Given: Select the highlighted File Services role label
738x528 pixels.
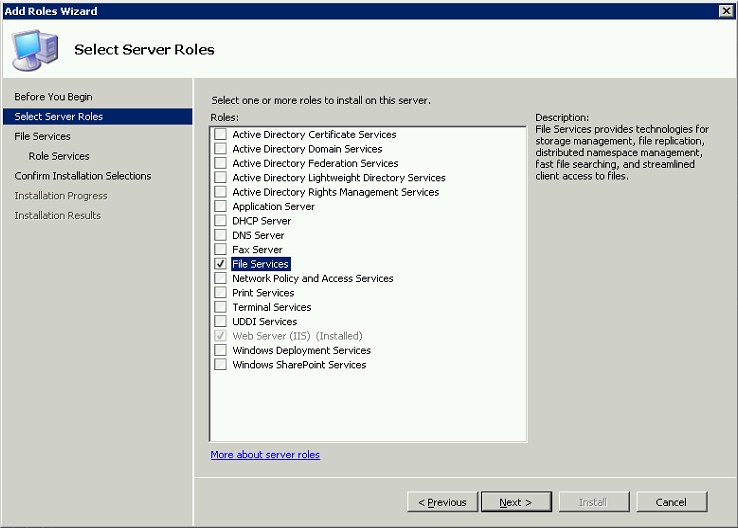Looking at the screenshot, I should pyautogui.click(x=260, y=264).
